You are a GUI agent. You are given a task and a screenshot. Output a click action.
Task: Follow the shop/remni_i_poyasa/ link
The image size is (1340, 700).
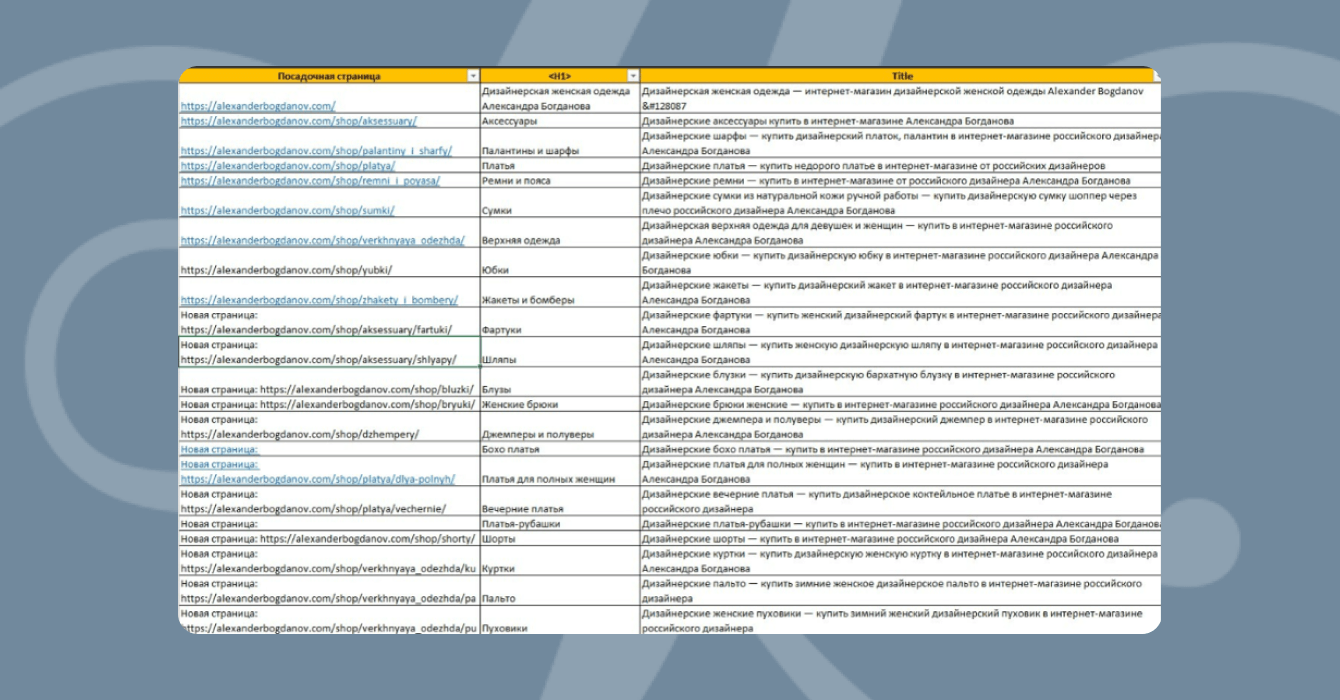(310, 181)
